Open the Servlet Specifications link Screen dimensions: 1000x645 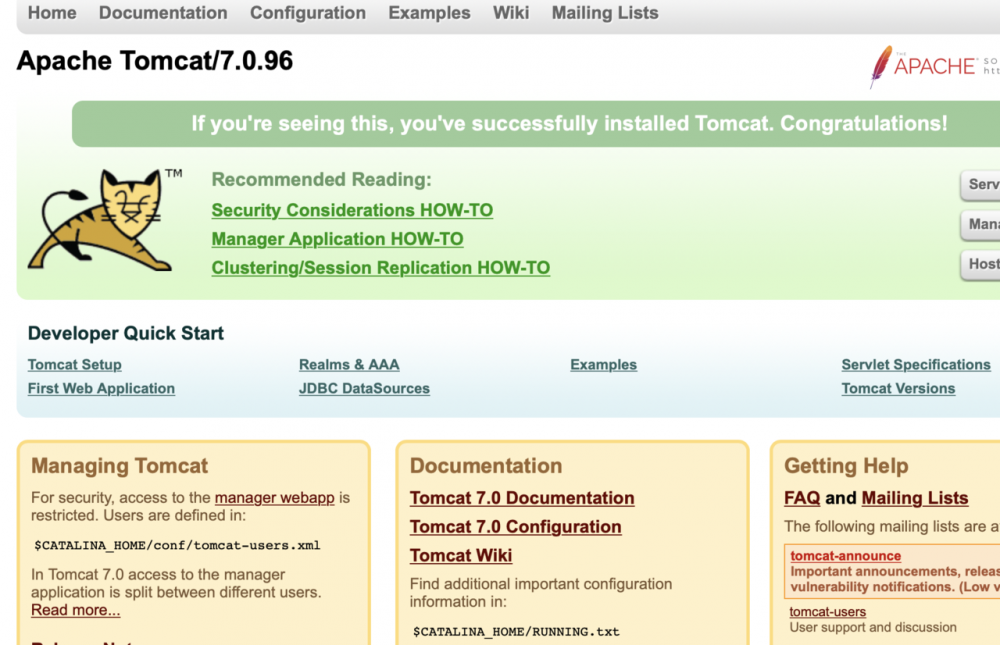coord(916,364)
